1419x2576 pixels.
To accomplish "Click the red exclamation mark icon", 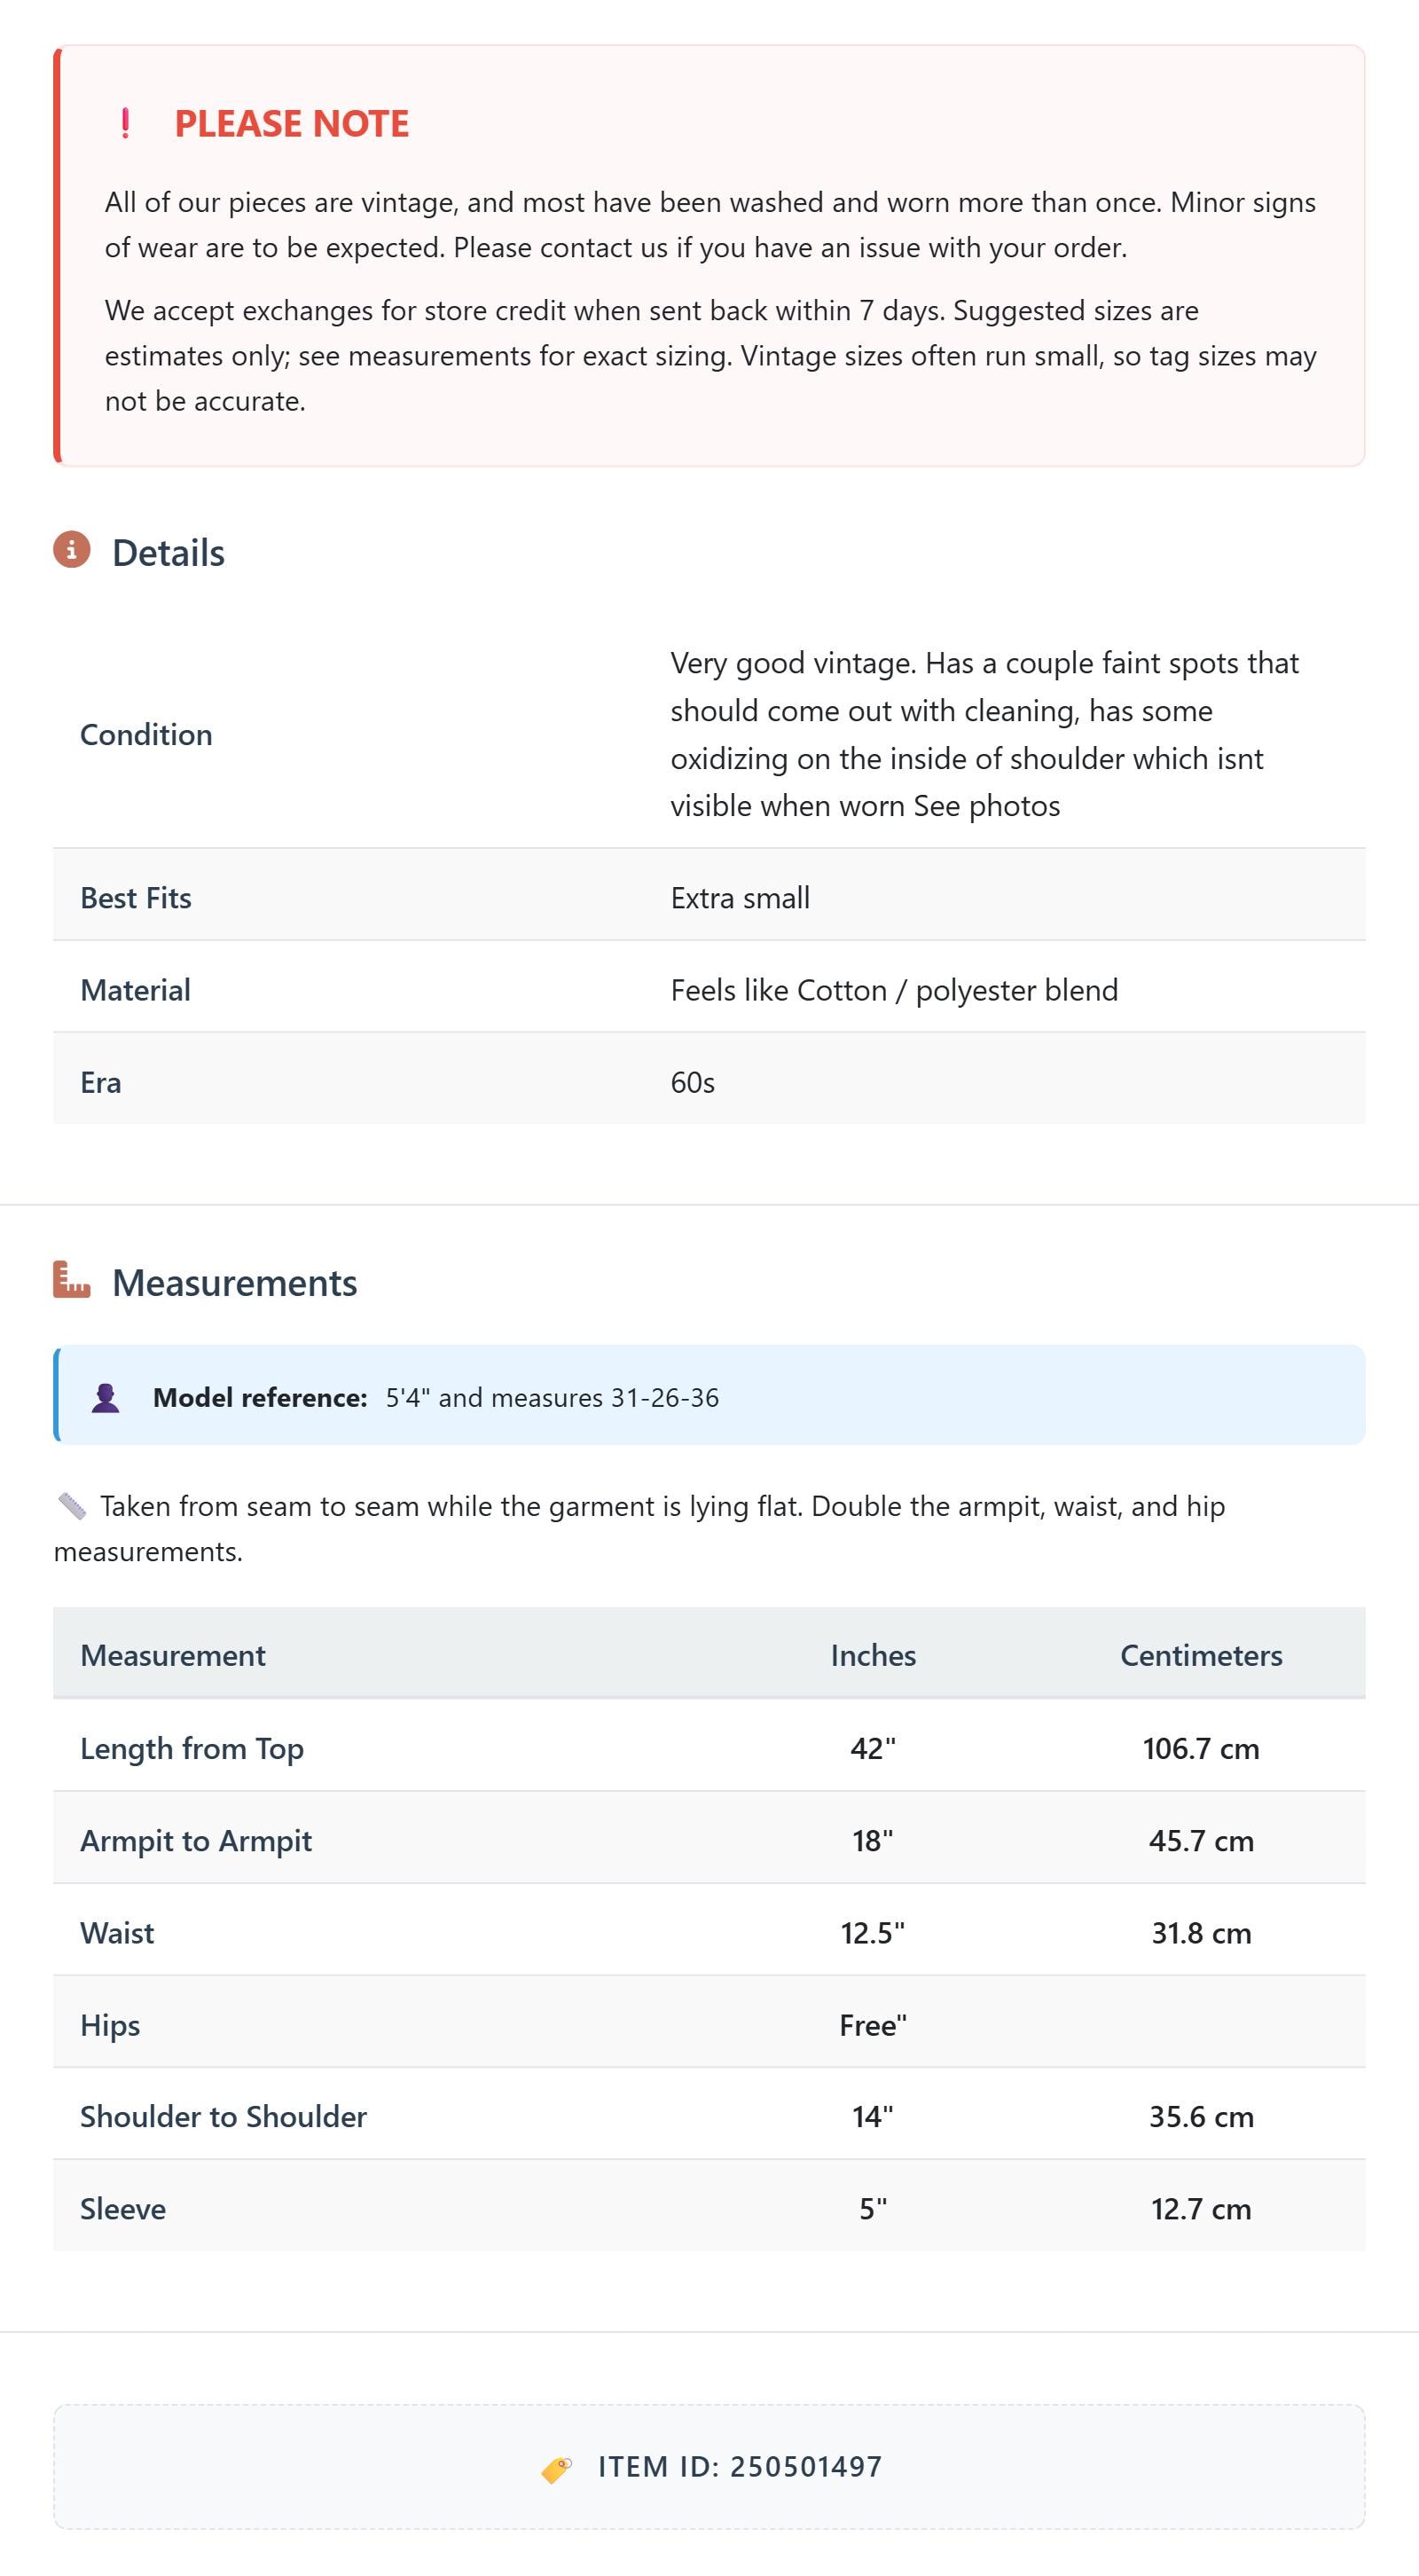I will pos(125,123).
